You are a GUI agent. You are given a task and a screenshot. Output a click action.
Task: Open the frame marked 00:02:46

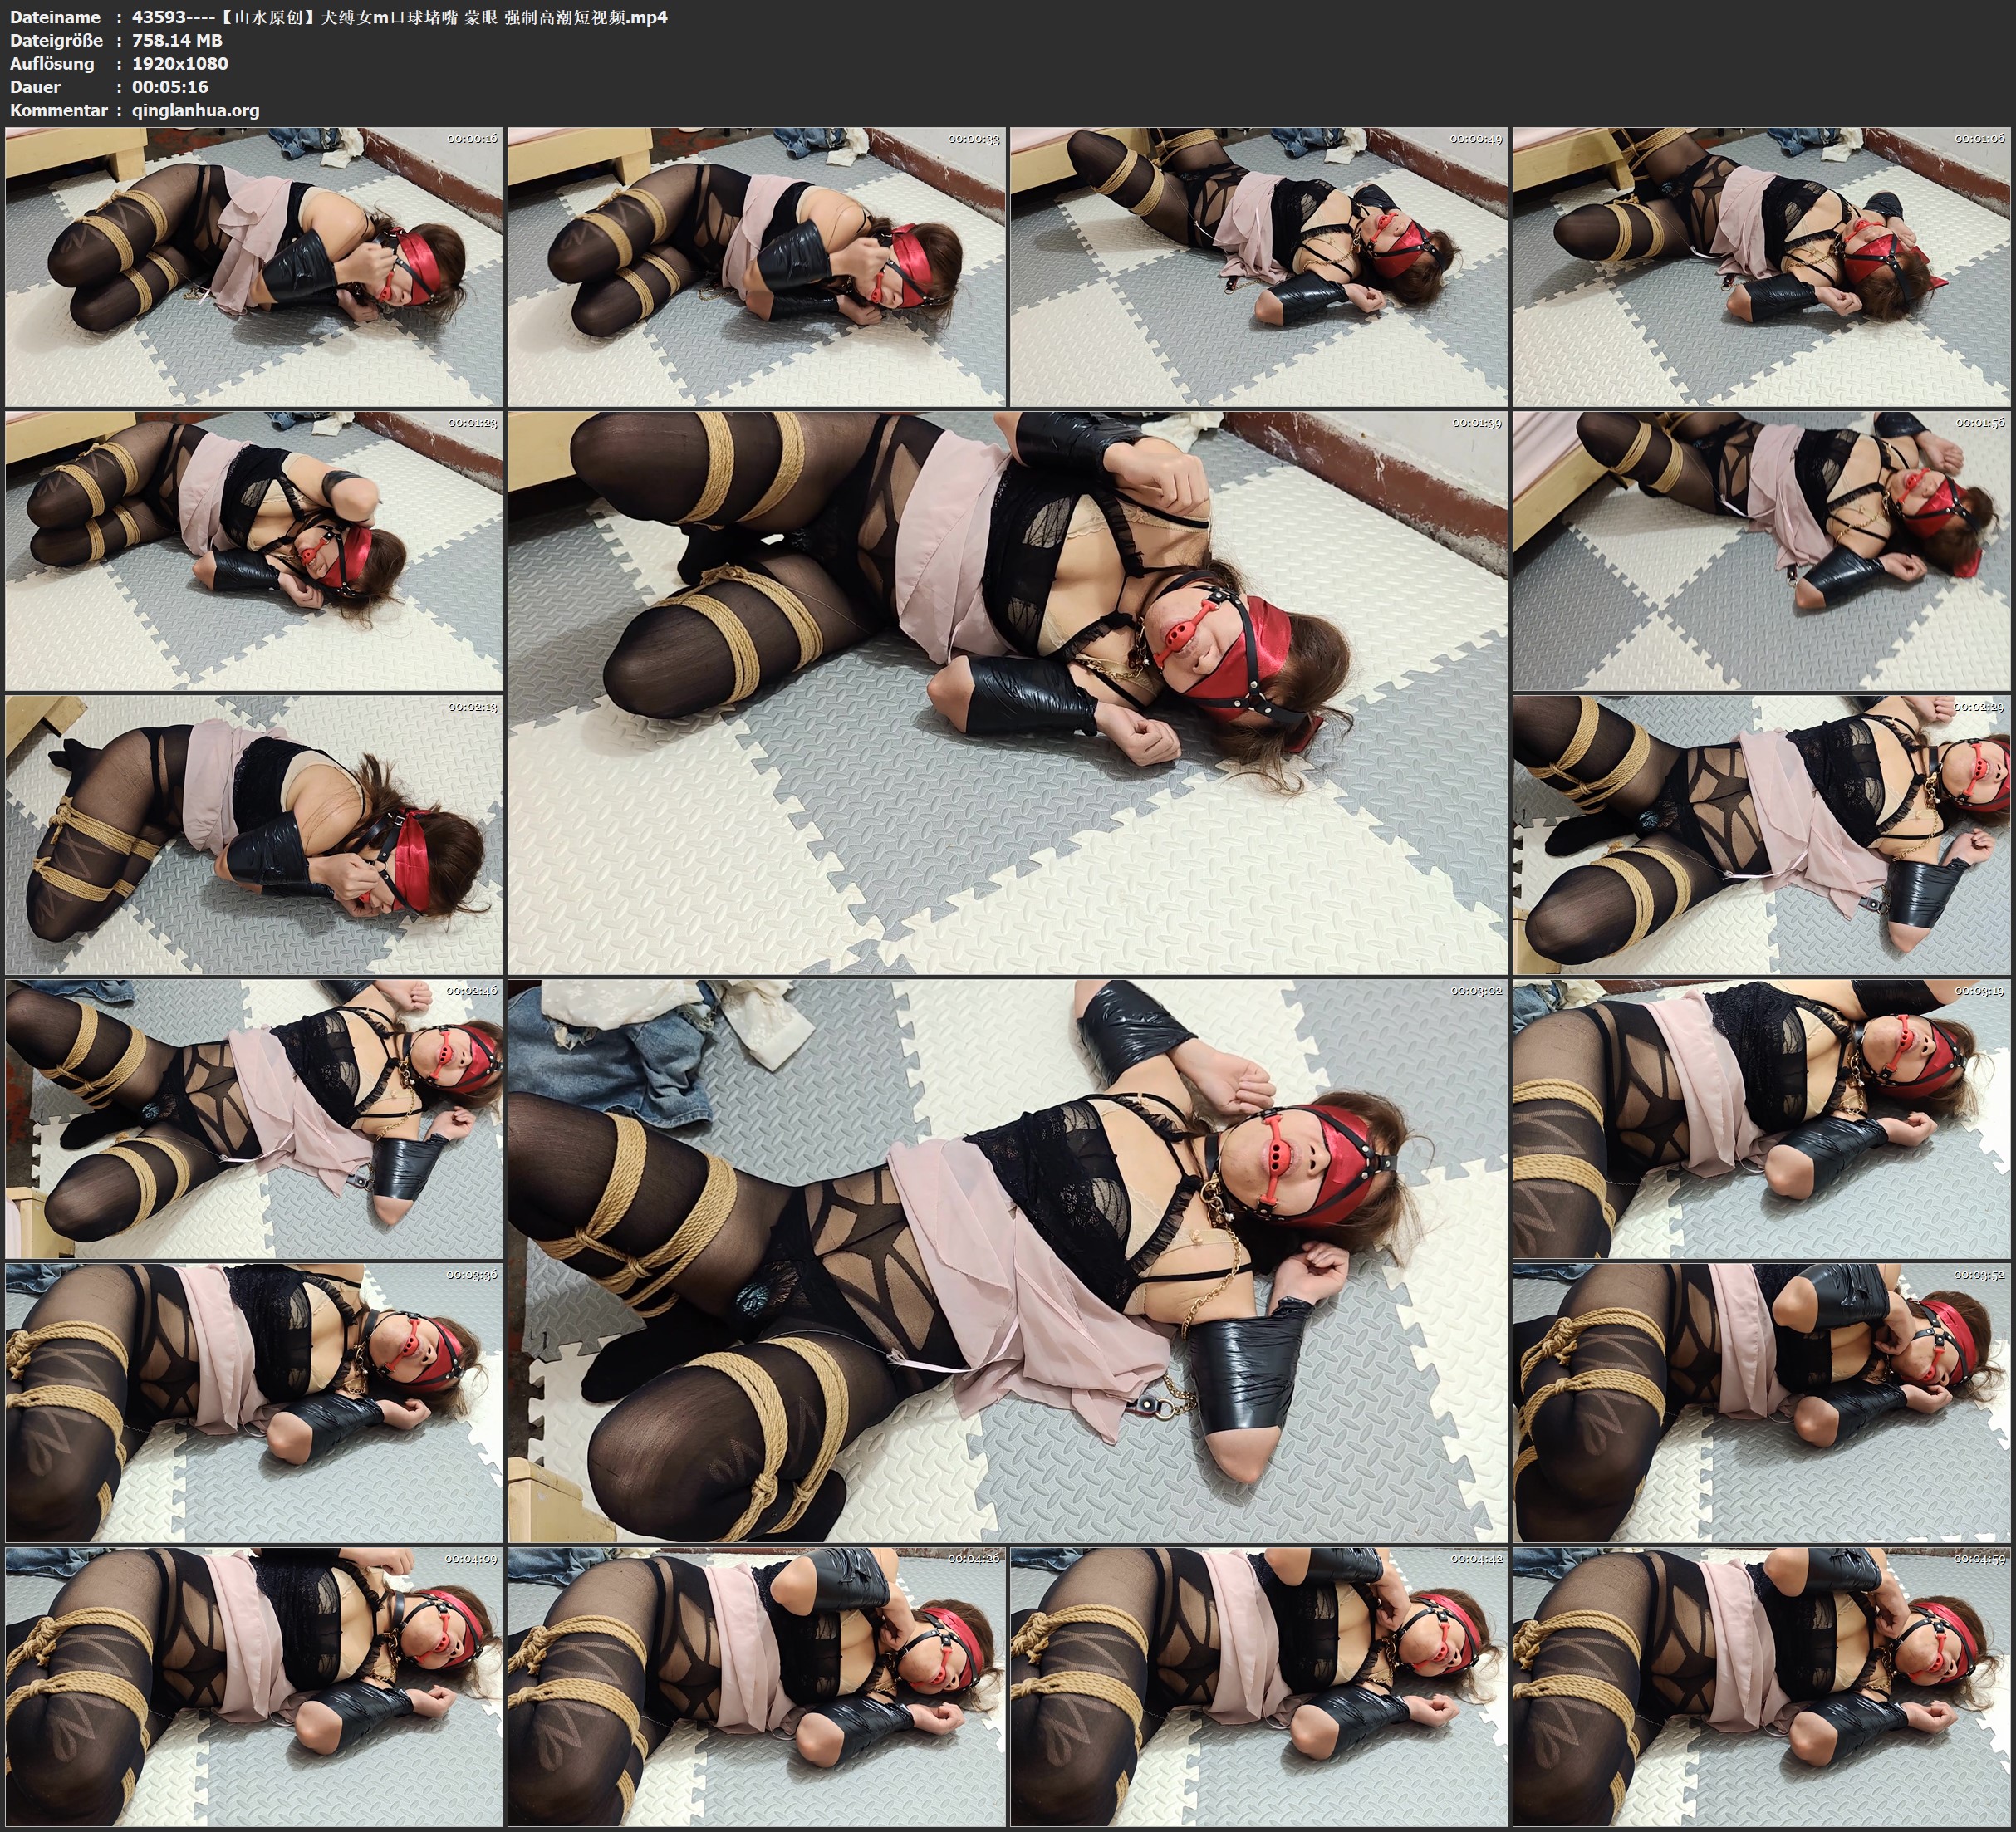(254, 1118)
